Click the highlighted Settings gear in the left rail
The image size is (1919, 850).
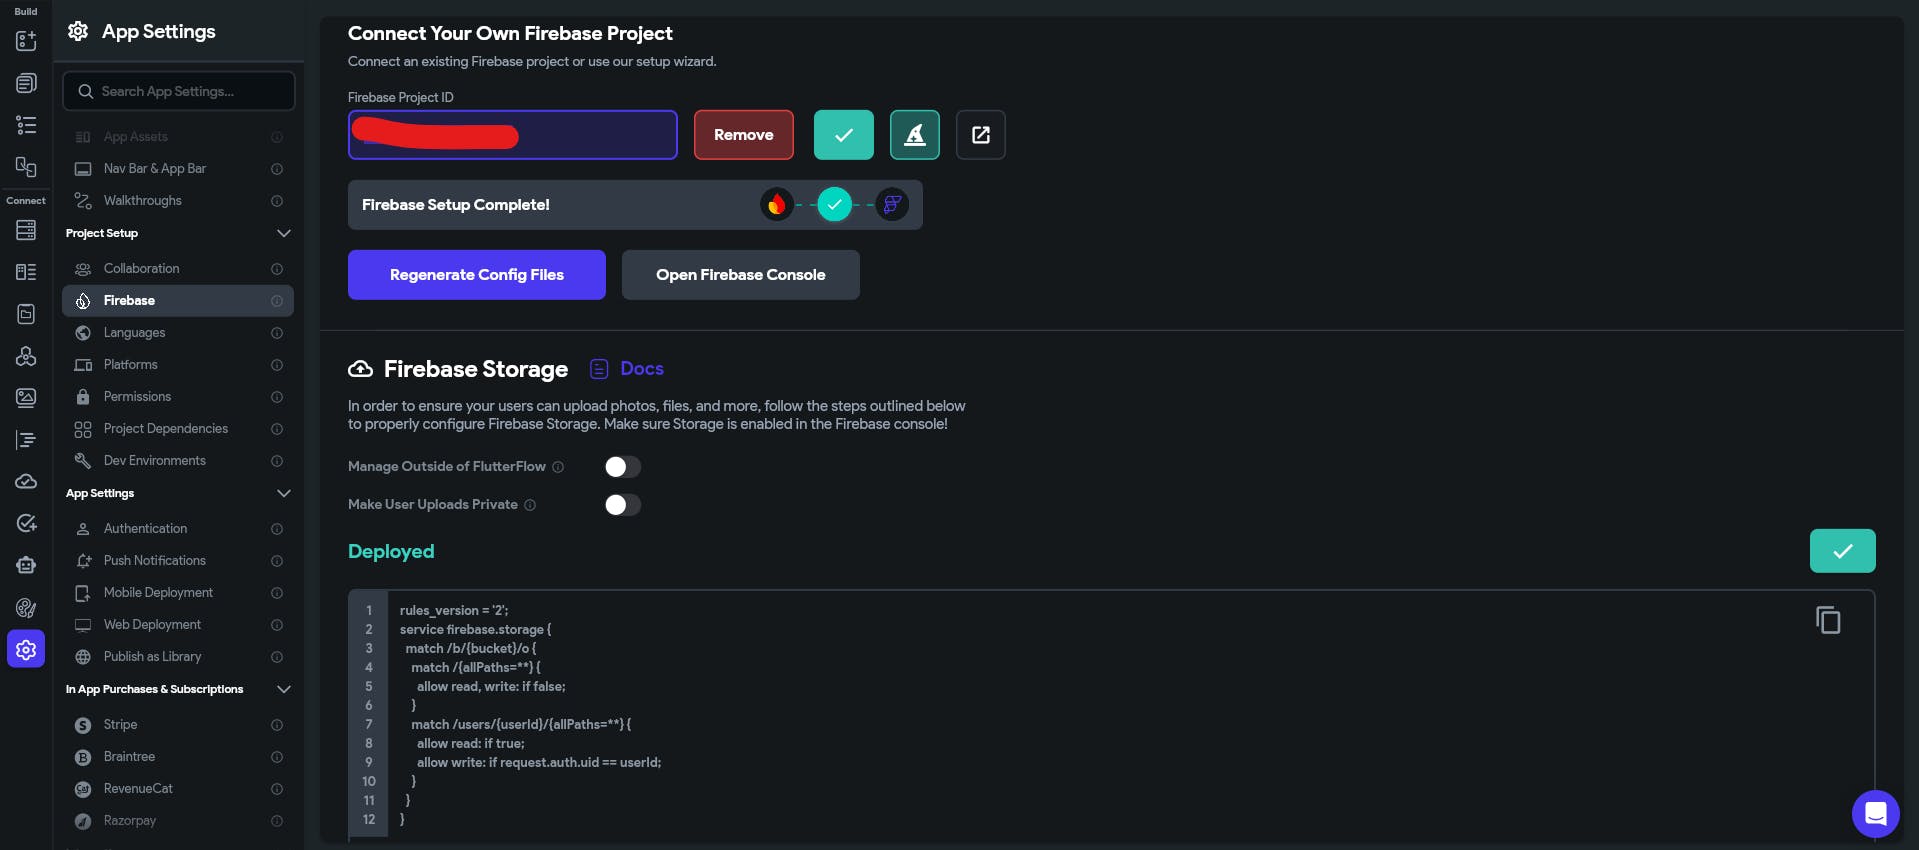[26, 650]
